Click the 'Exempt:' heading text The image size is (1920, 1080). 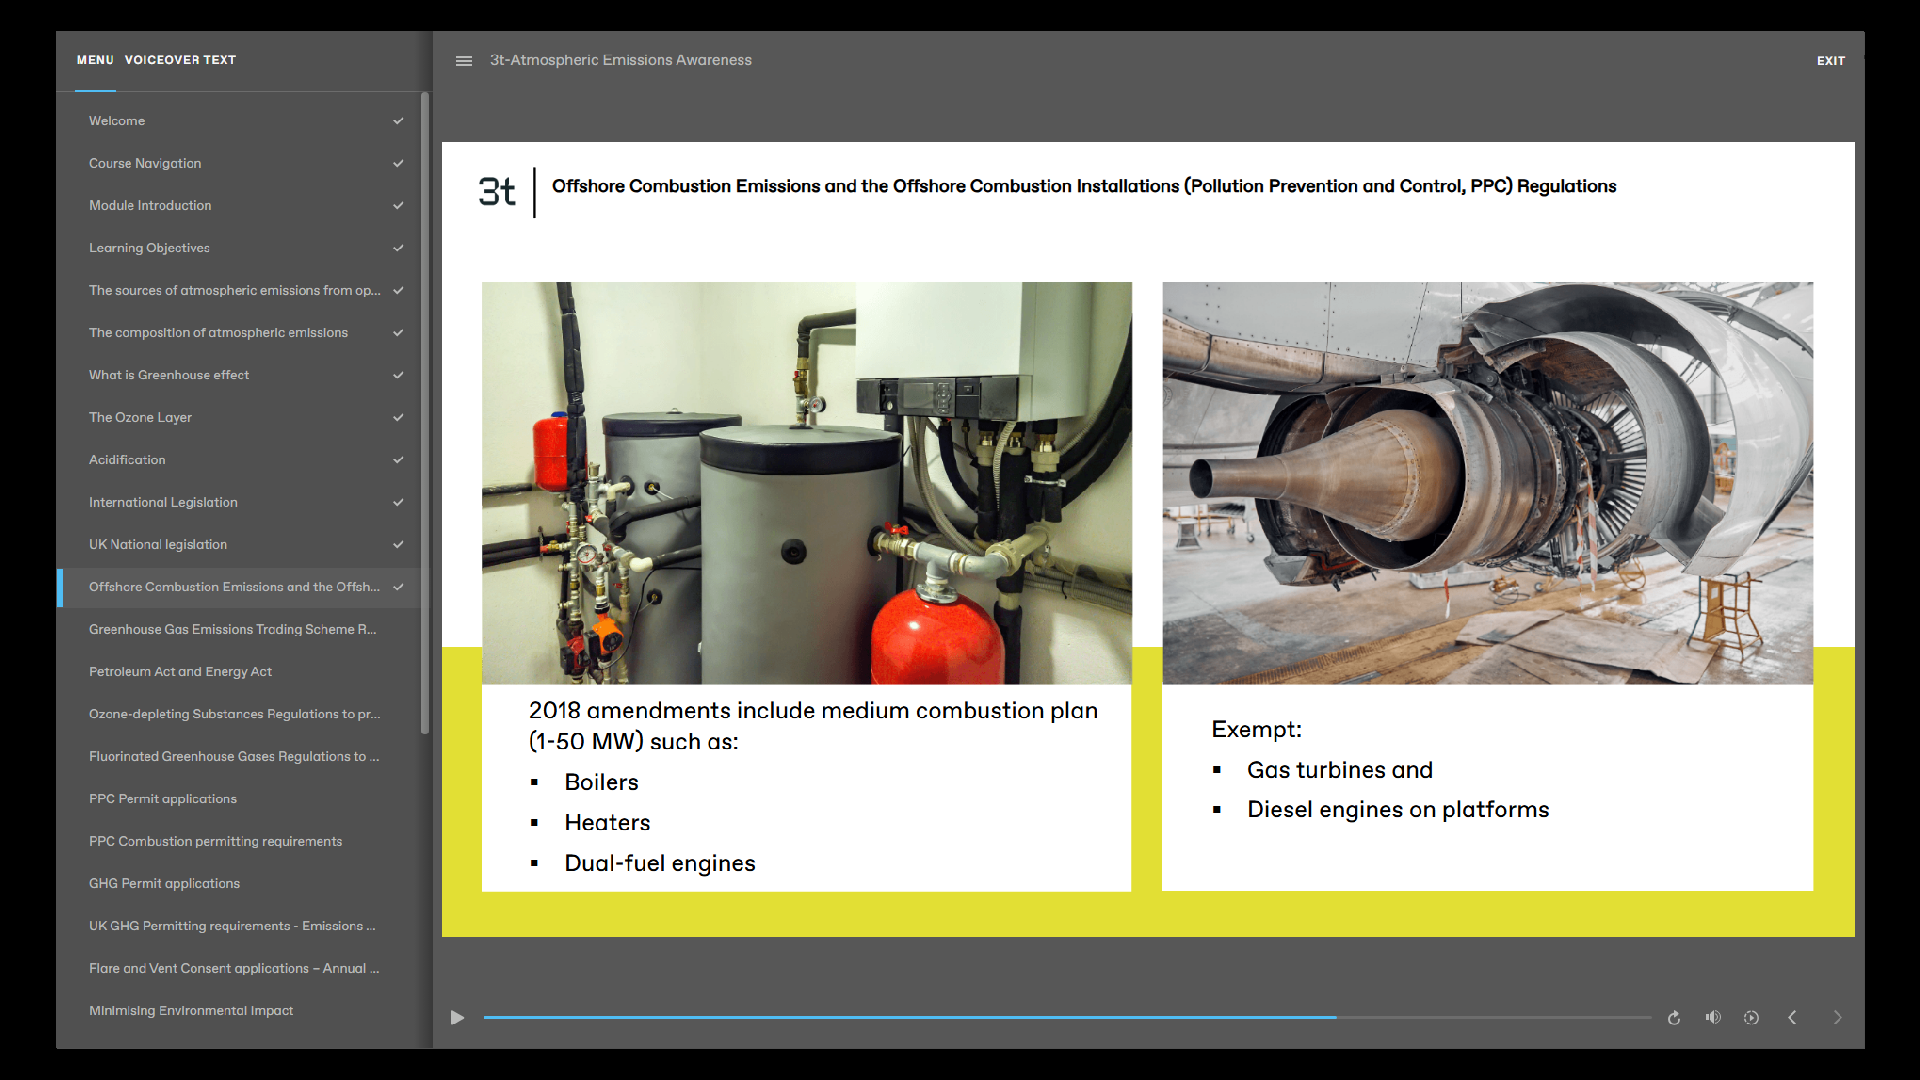point(1256,729)
